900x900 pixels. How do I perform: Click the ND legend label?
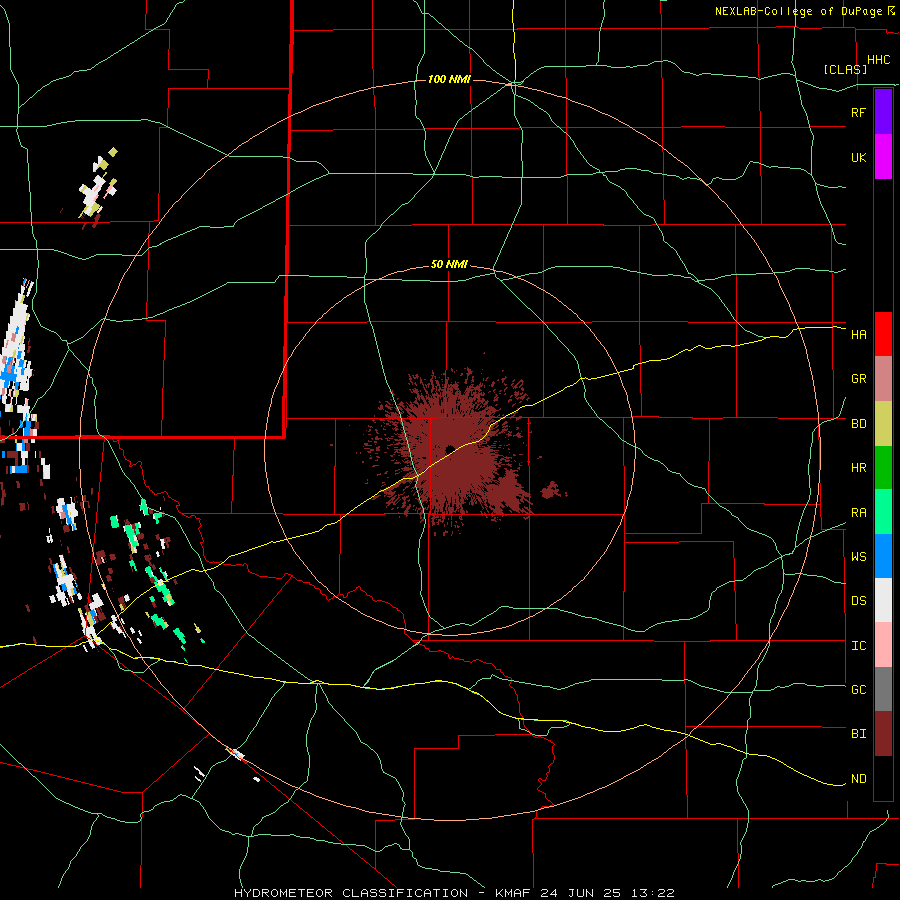[x=858, y=779]
